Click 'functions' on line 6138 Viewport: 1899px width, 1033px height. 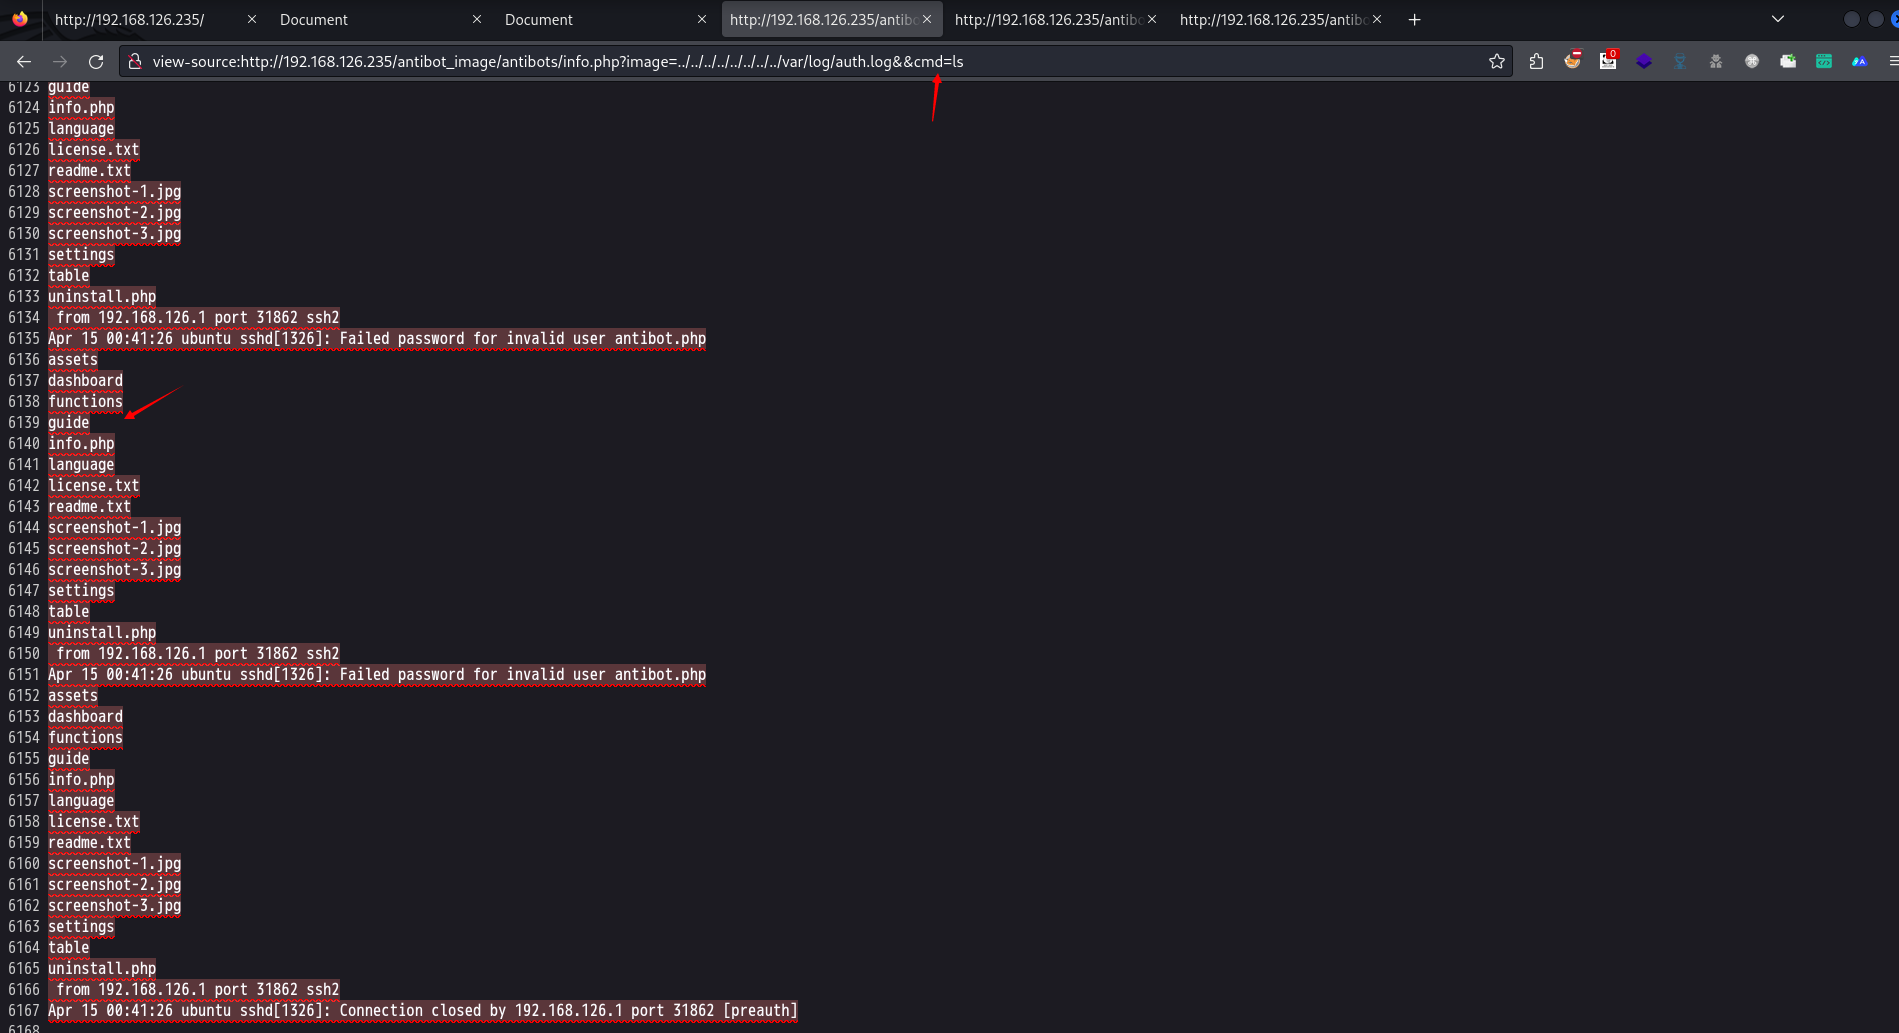85,401
